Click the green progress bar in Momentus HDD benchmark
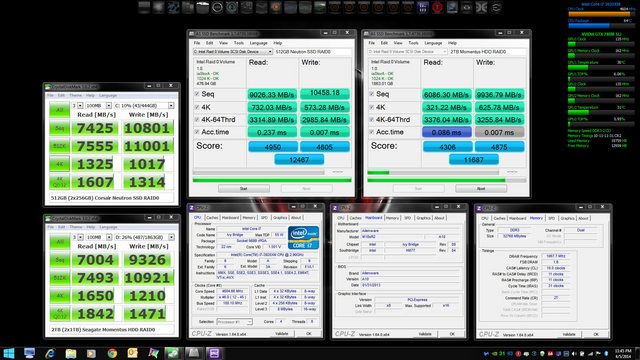Image resolution: width=640 pixels, height=360 pixels. tap(447, 180)
